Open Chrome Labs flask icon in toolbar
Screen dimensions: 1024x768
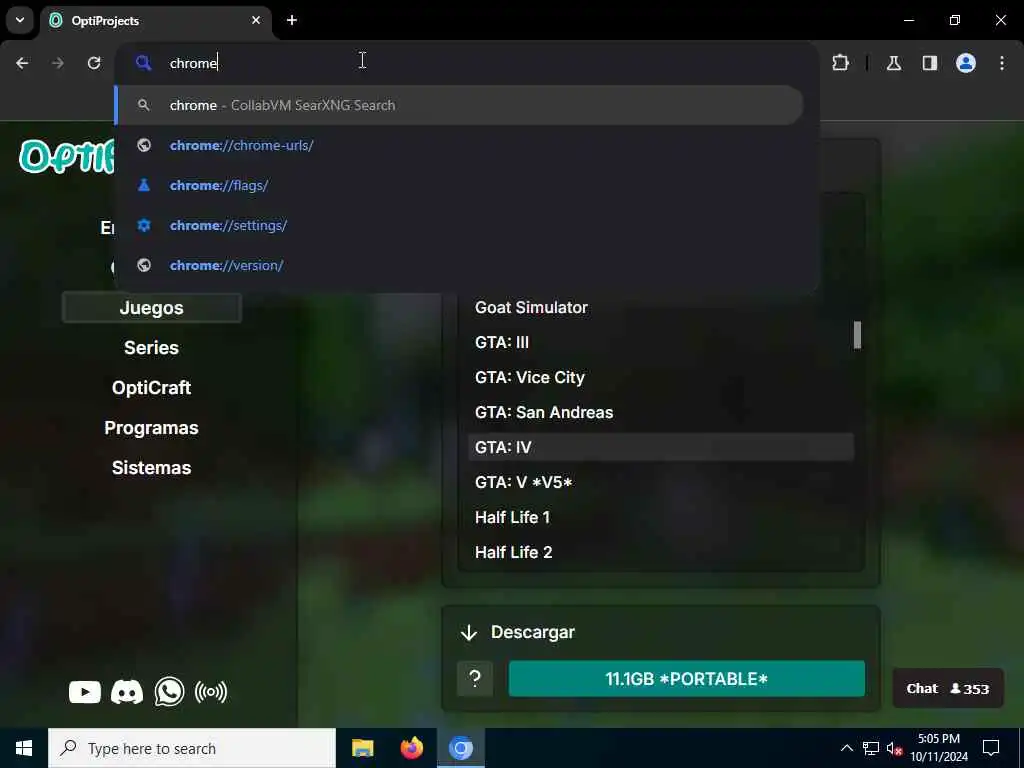click(893, 63)
